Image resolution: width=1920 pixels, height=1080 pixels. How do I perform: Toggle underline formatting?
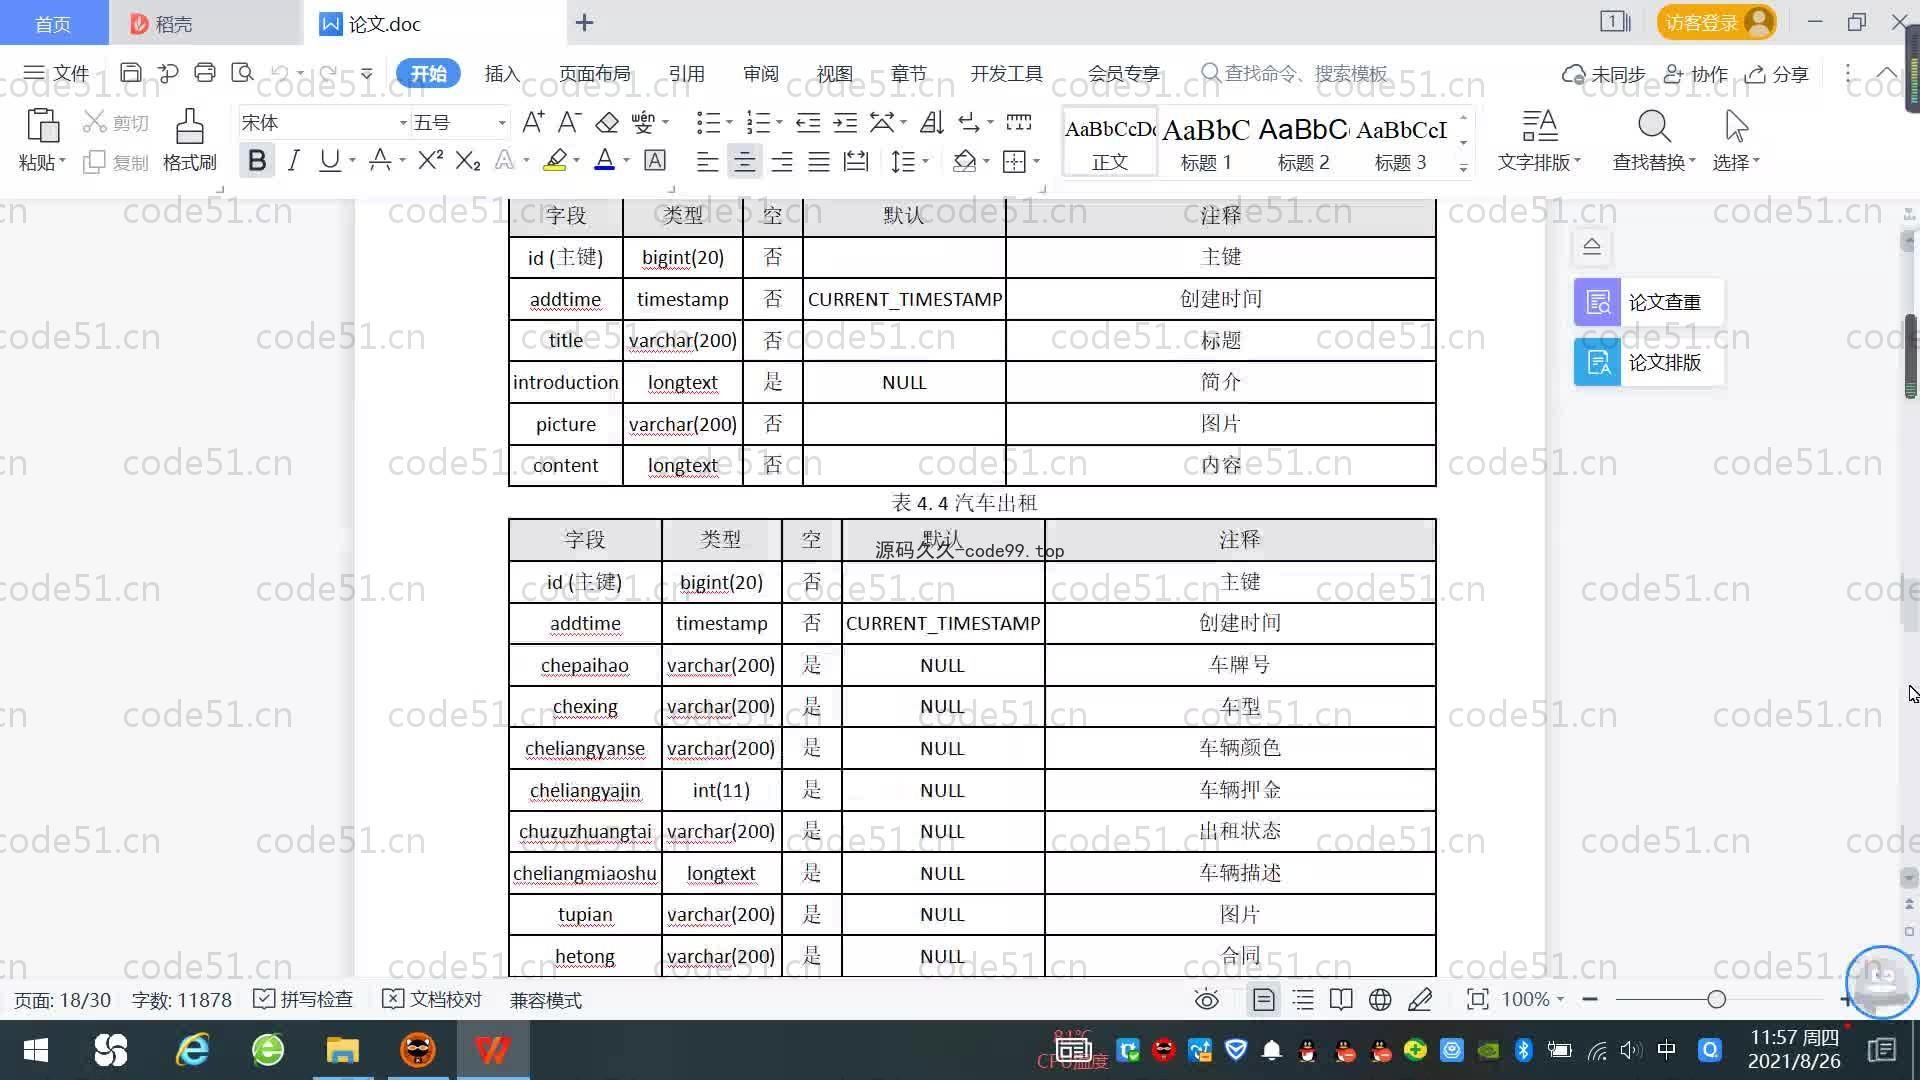tap(329, 161)
